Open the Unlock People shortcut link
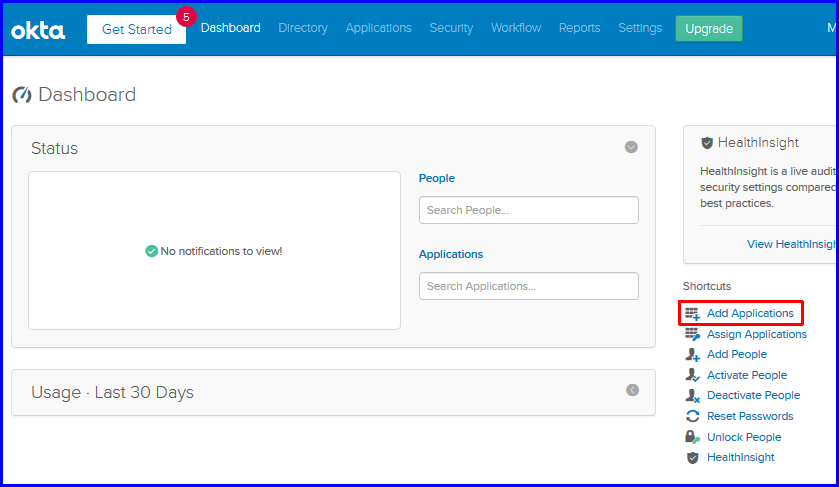The image size is (839, 487). (744, 437)
